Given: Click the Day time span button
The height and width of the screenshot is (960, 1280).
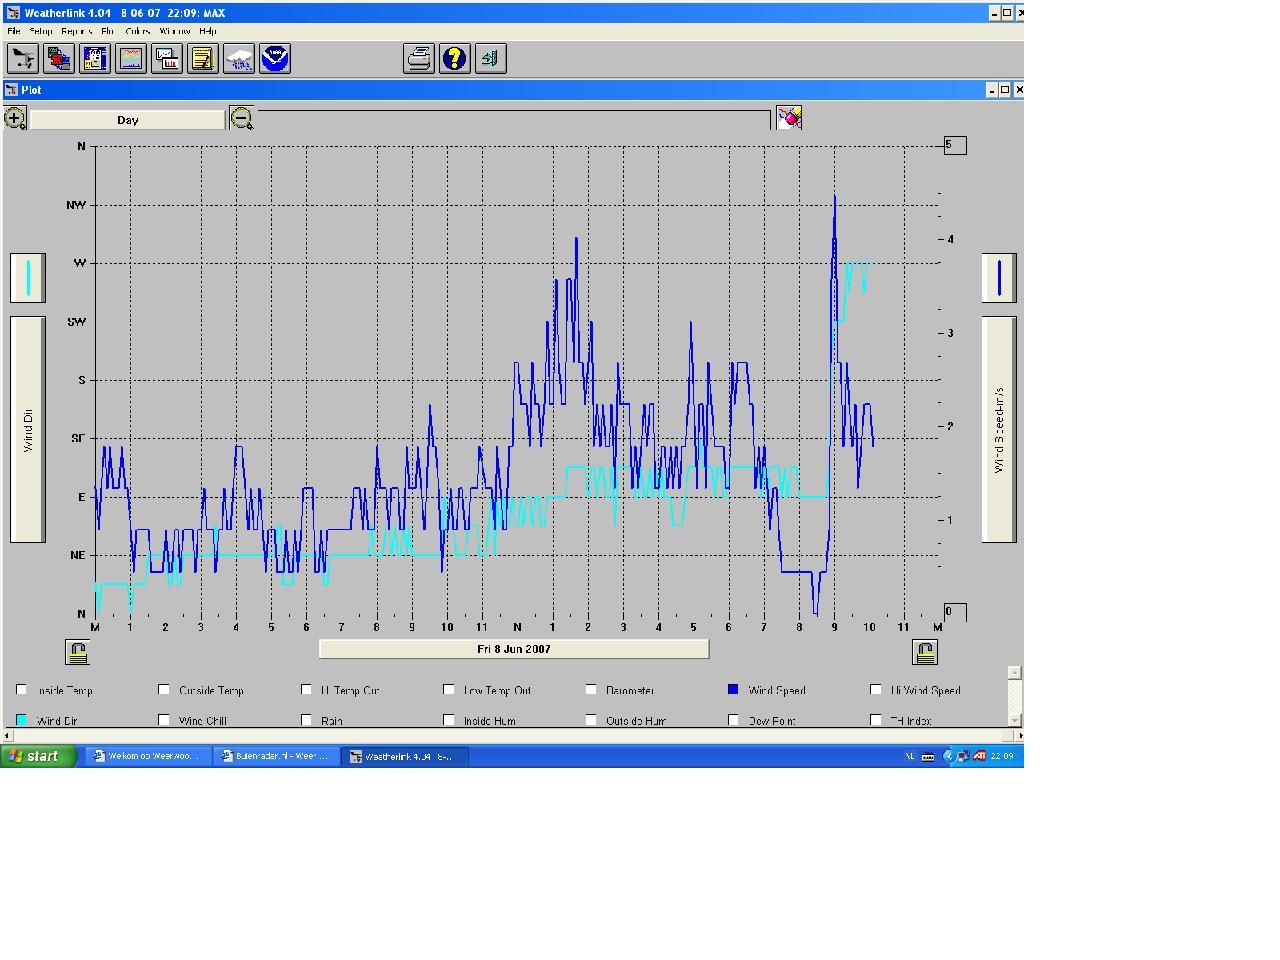Looking at the screenshot, I should 128,120.
